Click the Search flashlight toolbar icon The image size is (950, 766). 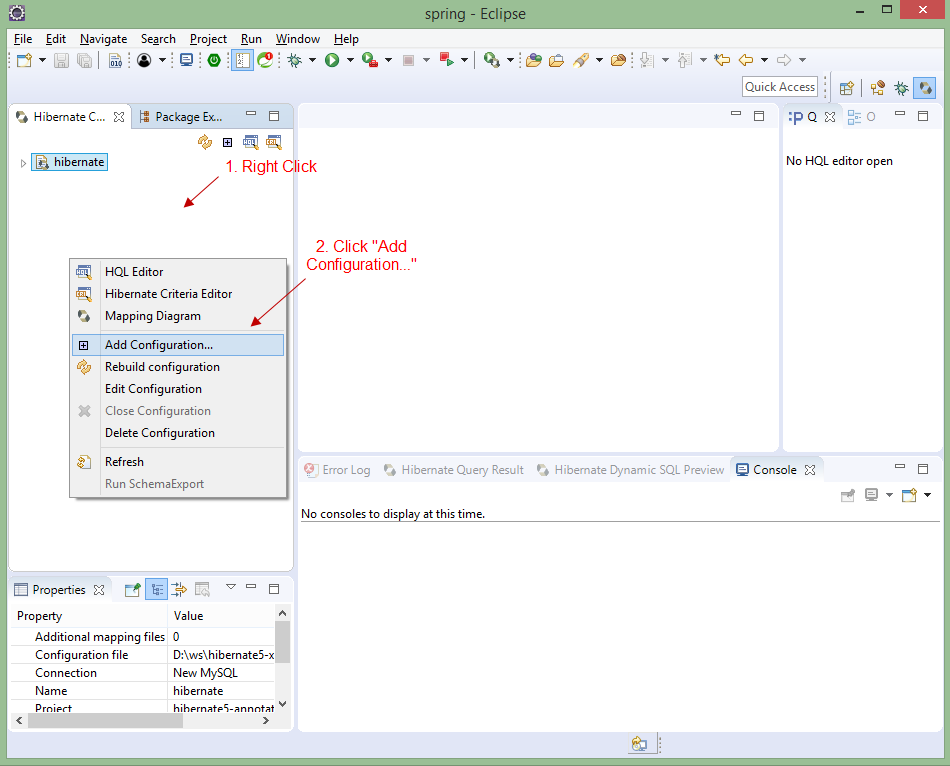pyautogui.click(x=581, y=60)
